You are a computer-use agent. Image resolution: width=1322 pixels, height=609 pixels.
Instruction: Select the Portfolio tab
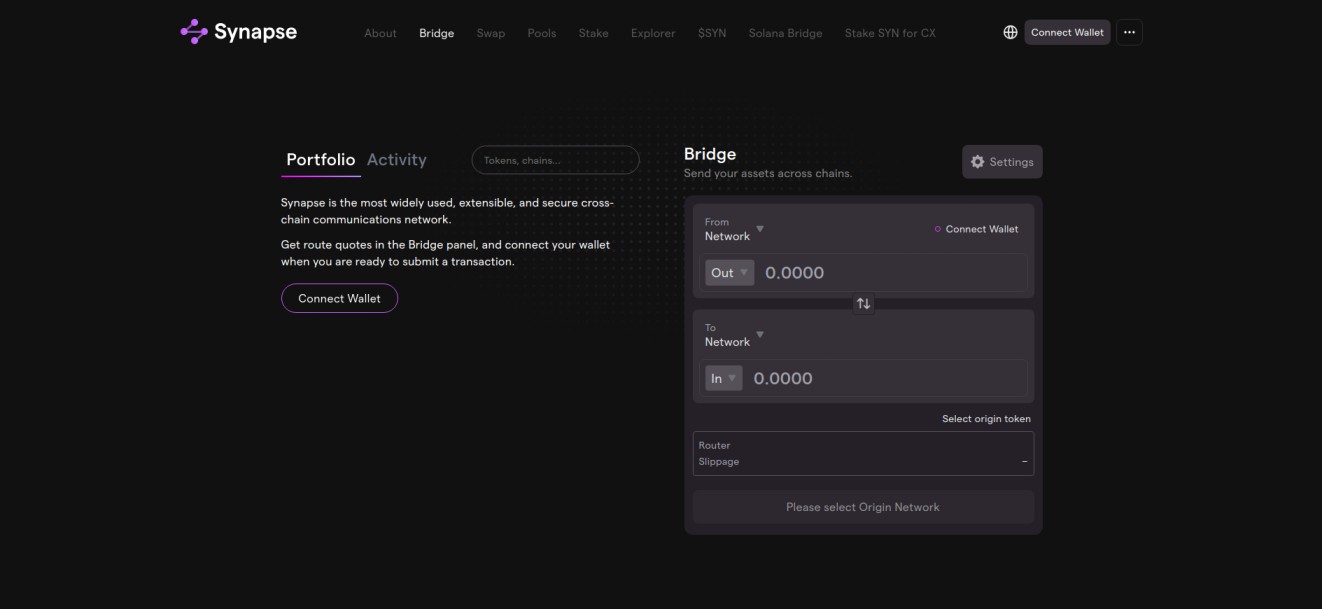[x=320, y=160]
